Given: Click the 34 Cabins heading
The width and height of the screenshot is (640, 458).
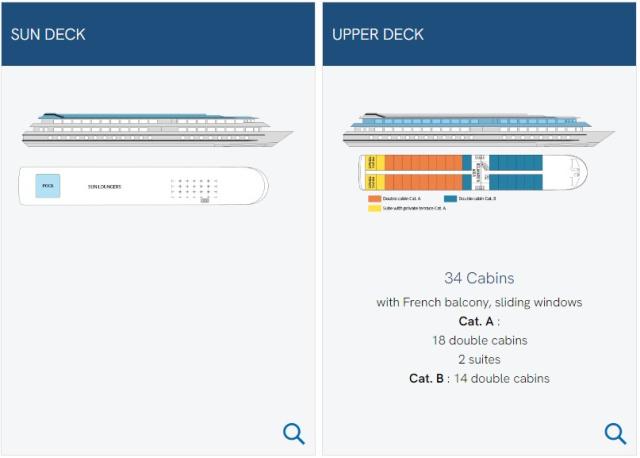Looking at the screenshot, I should pos(479,278).
